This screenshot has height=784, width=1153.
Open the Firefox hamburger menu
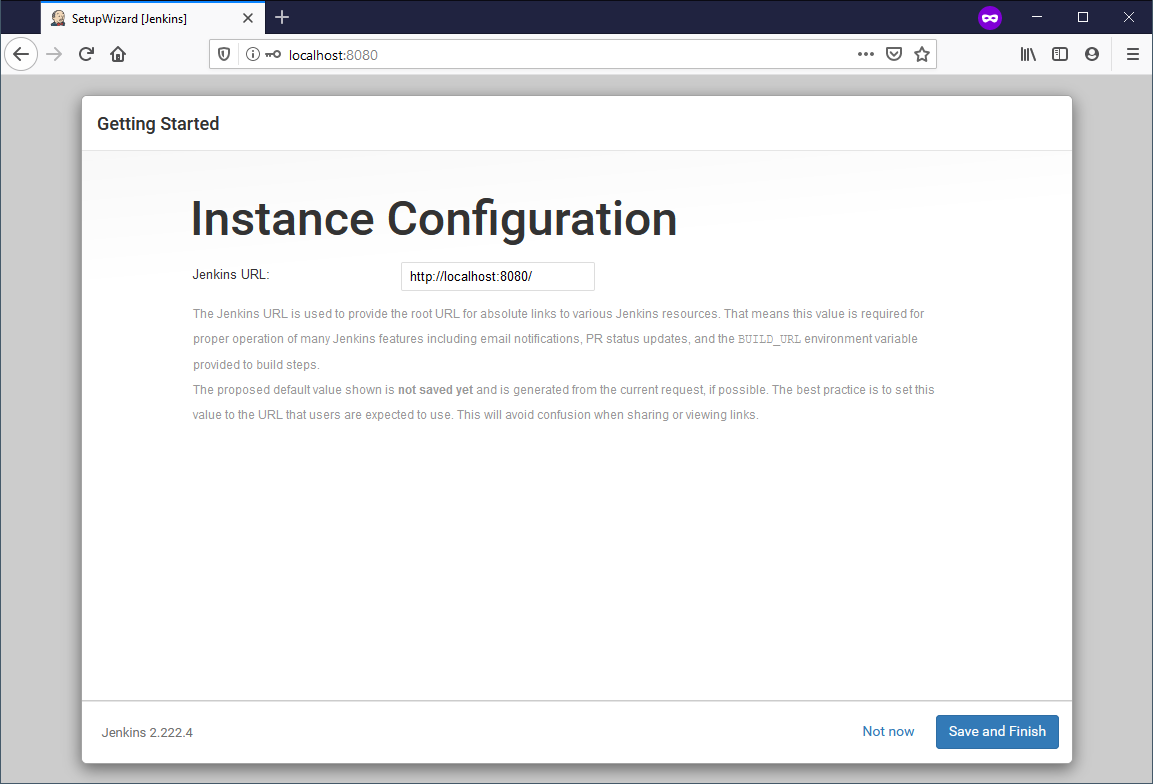1133,54
